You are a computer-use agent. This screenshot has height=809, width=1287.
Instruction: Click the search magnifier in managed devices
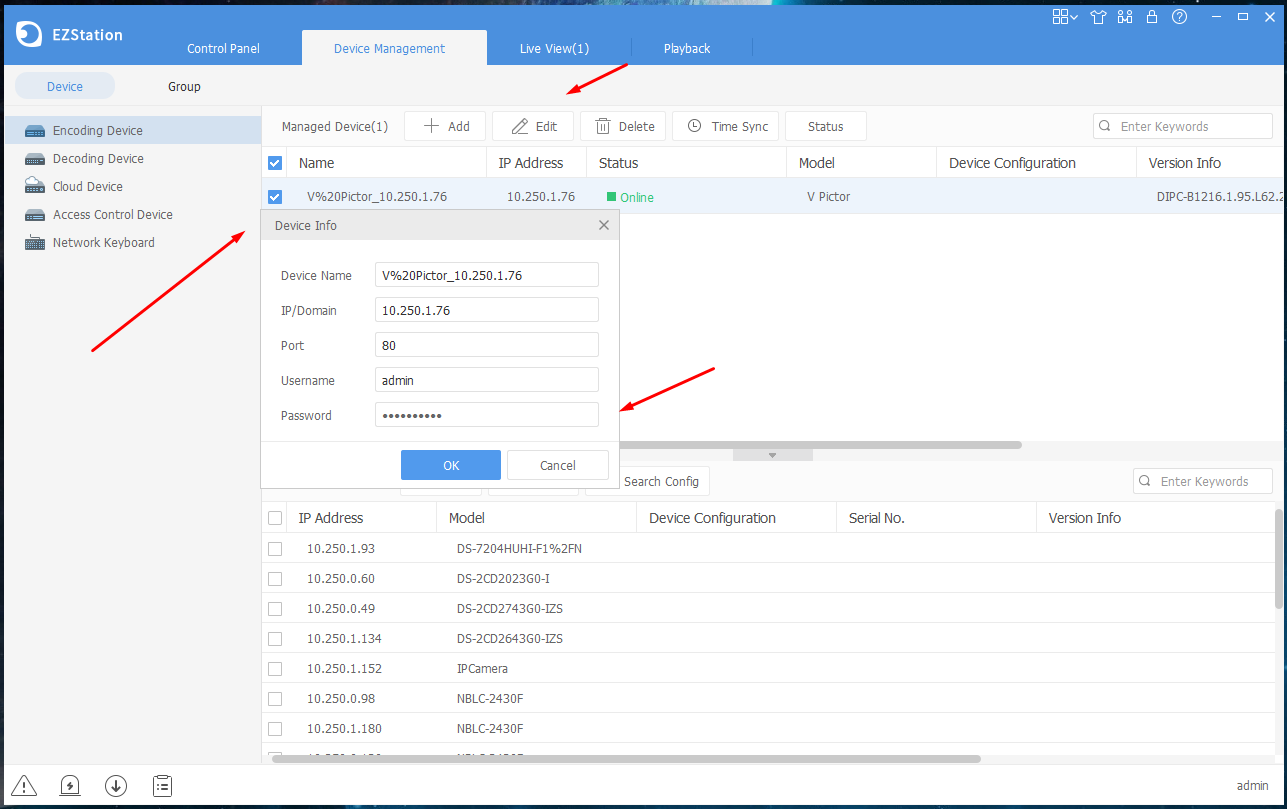[x=1105, y=127]
